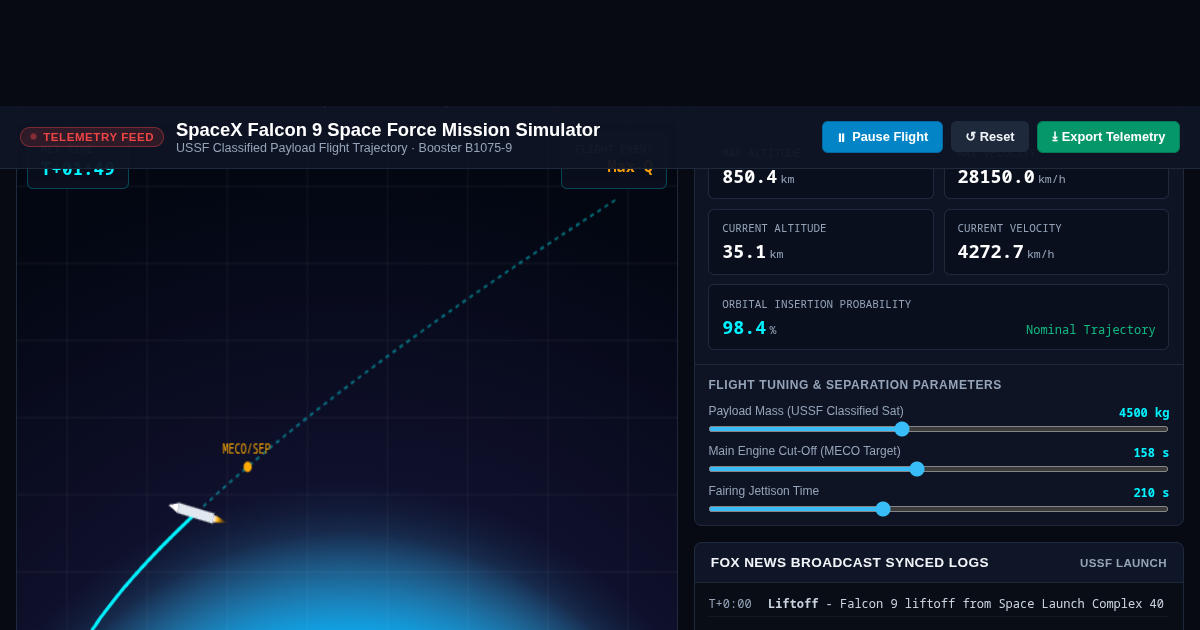Click the Liftoff log entry at T+0:00
The height and width of the screenshot is (630, 1200).
pyautogui.click(x=938, y=604)
